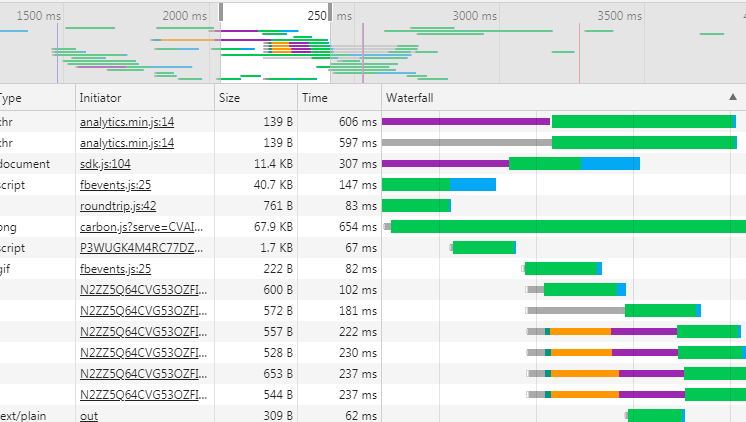This screenshot has width=746, height=422.
Task: Open the P3WUGK4M4R77DZ initiator link
Action: (141, 247)
